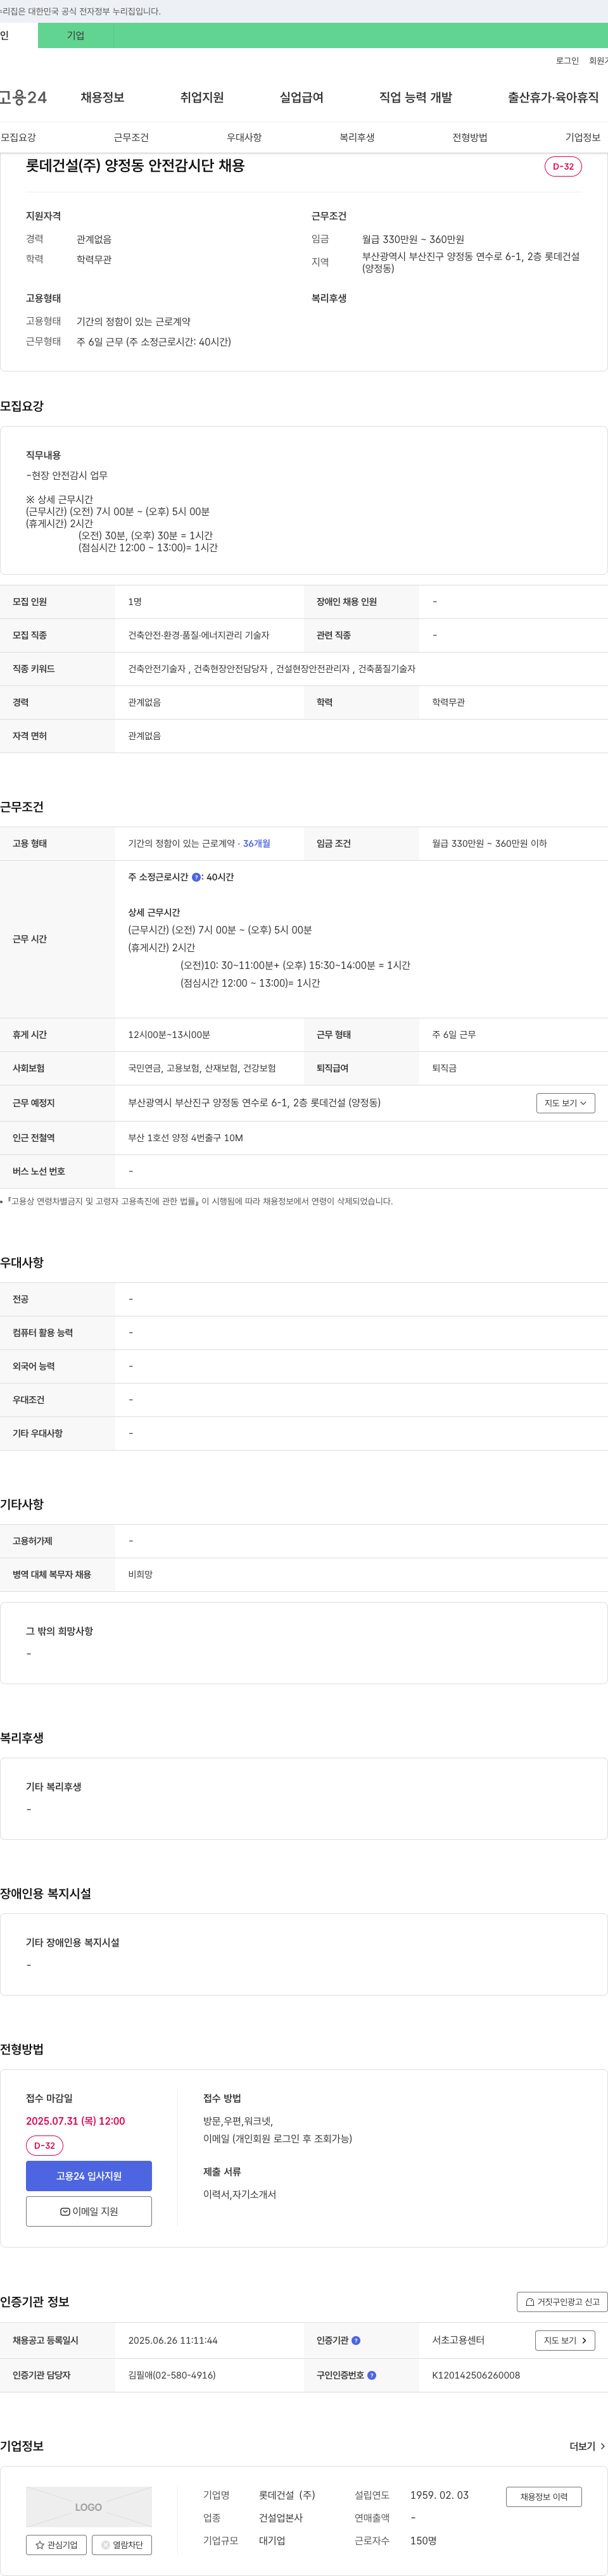Click the siren icon on 거짓구인광고 신고
Image resolution: width=608 pixels, height=2576 pixels.
[530, 2301]
